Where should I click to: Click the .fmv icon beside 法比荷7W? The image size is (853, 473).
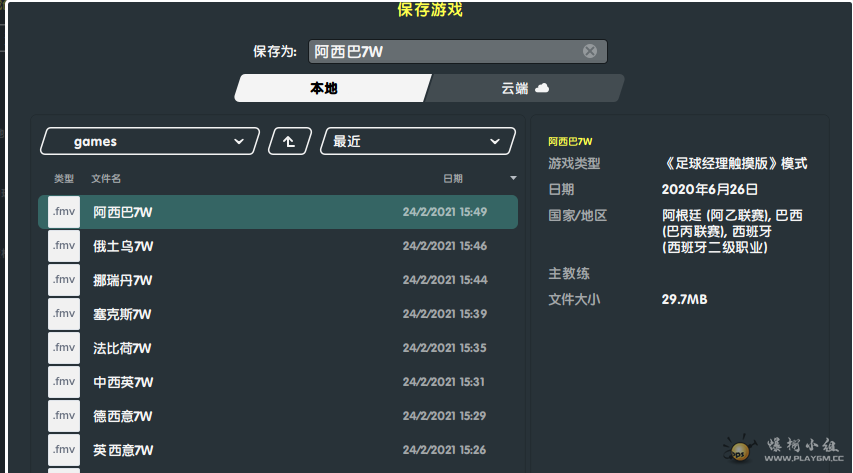(64, 348)
